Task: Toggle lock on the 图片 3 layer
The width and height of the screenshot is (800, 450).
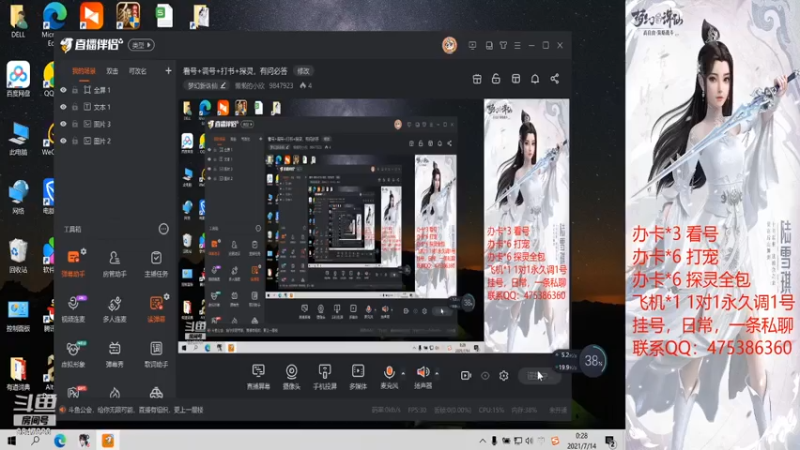Action: point(75,123)
